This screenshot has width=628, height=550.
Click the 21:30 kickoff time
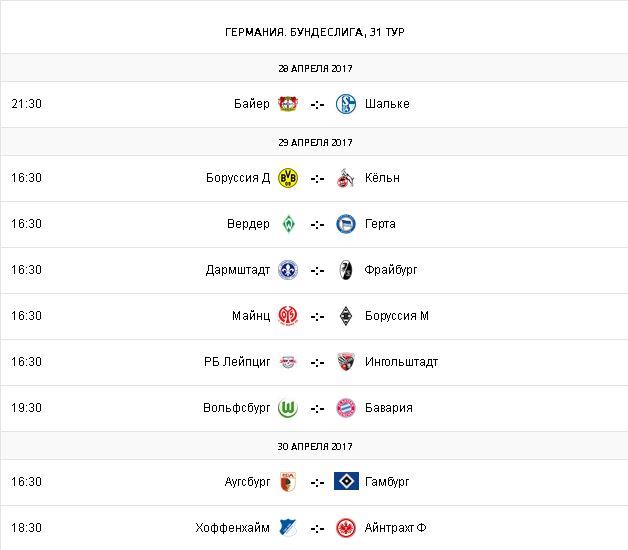26,103
